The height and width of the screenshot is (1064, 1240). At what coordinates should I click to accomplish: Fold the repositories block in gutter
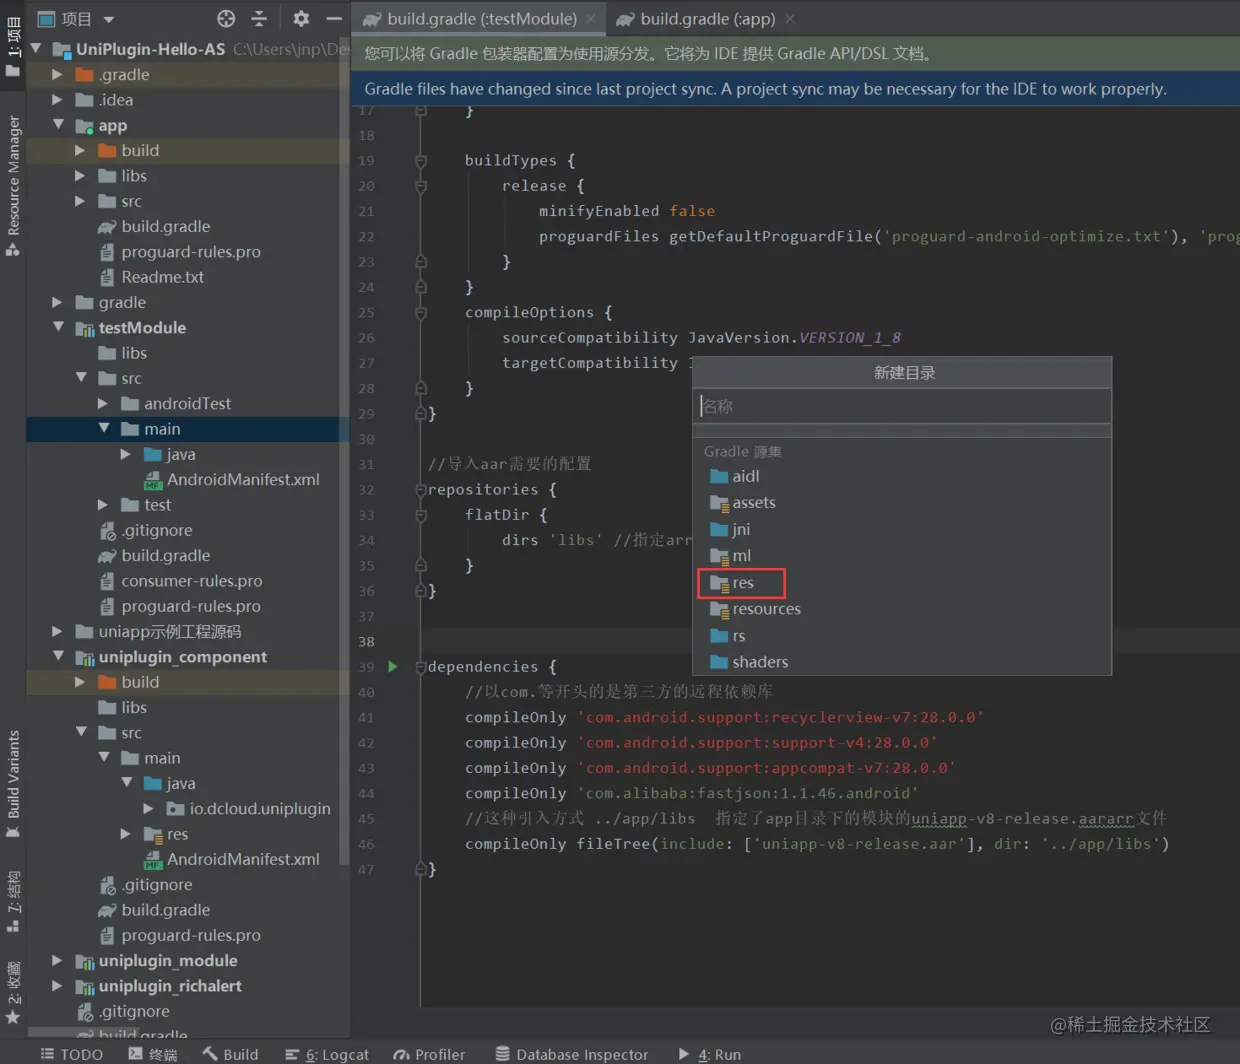[421, 489]
